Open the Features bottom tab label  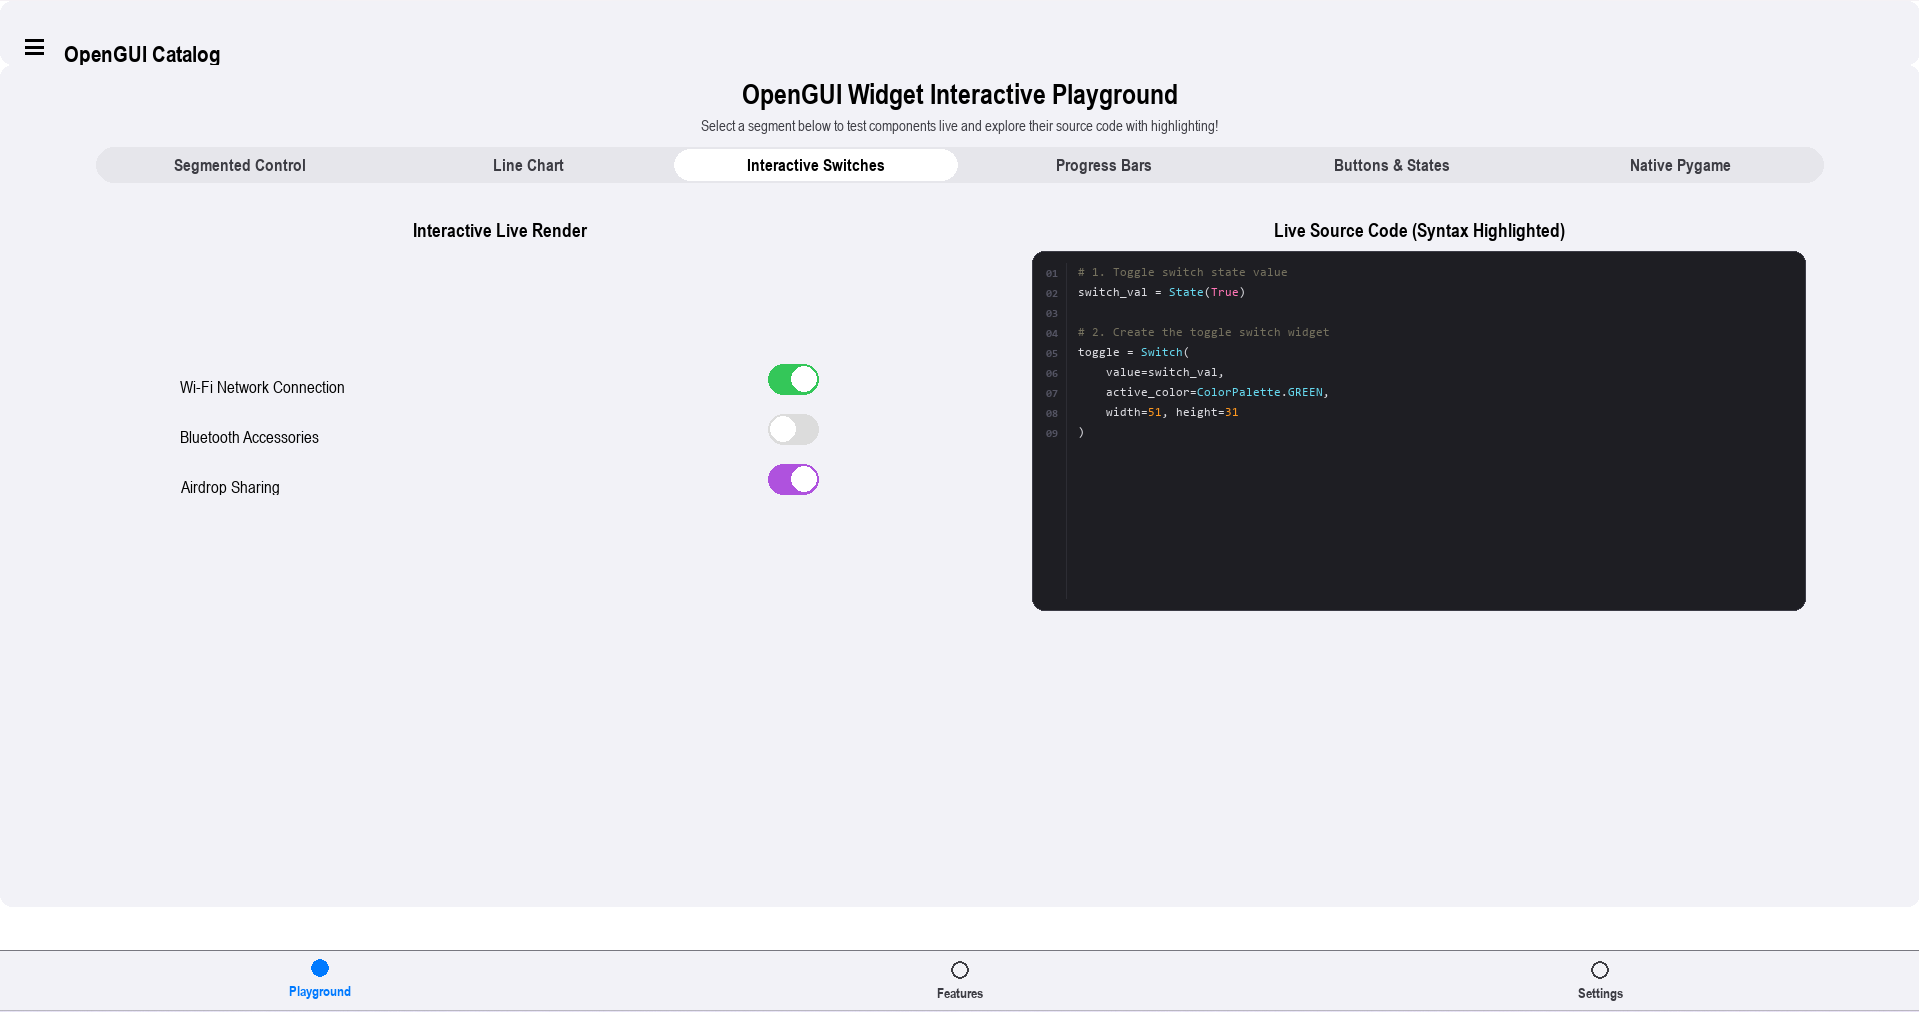pyautogui.click(x=960, y=994)
